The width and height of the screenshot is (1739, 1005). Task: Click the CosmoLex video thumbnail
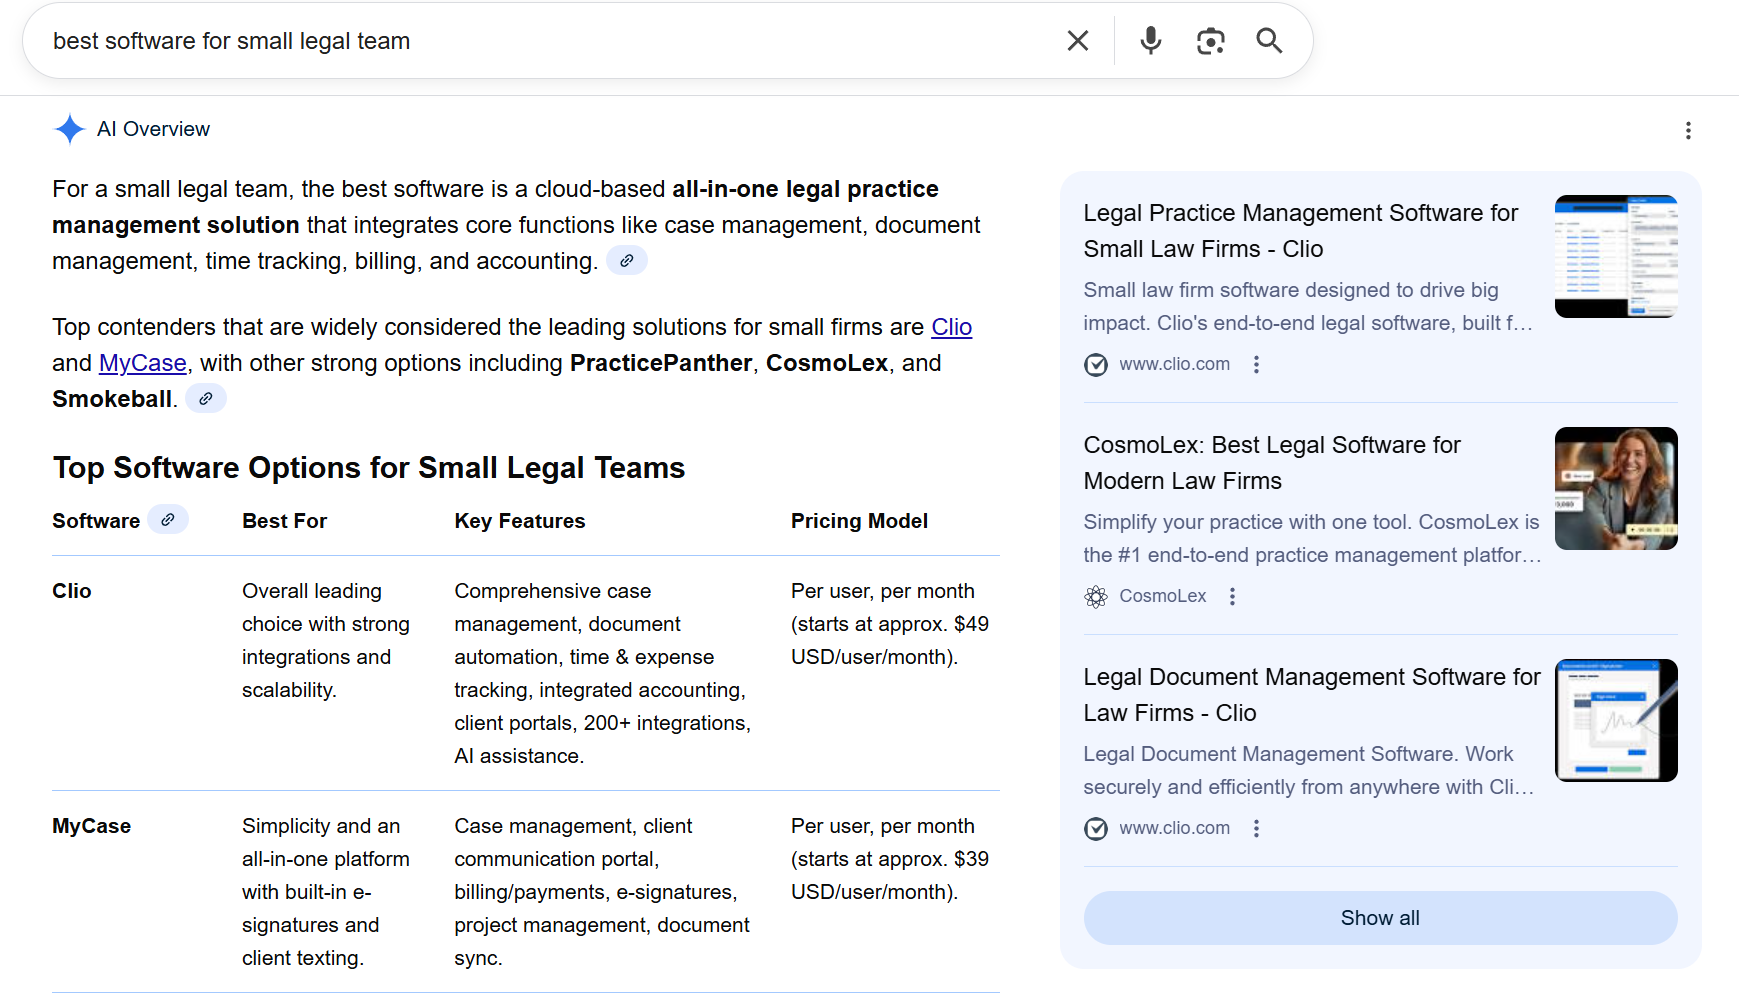(1615, 489)
